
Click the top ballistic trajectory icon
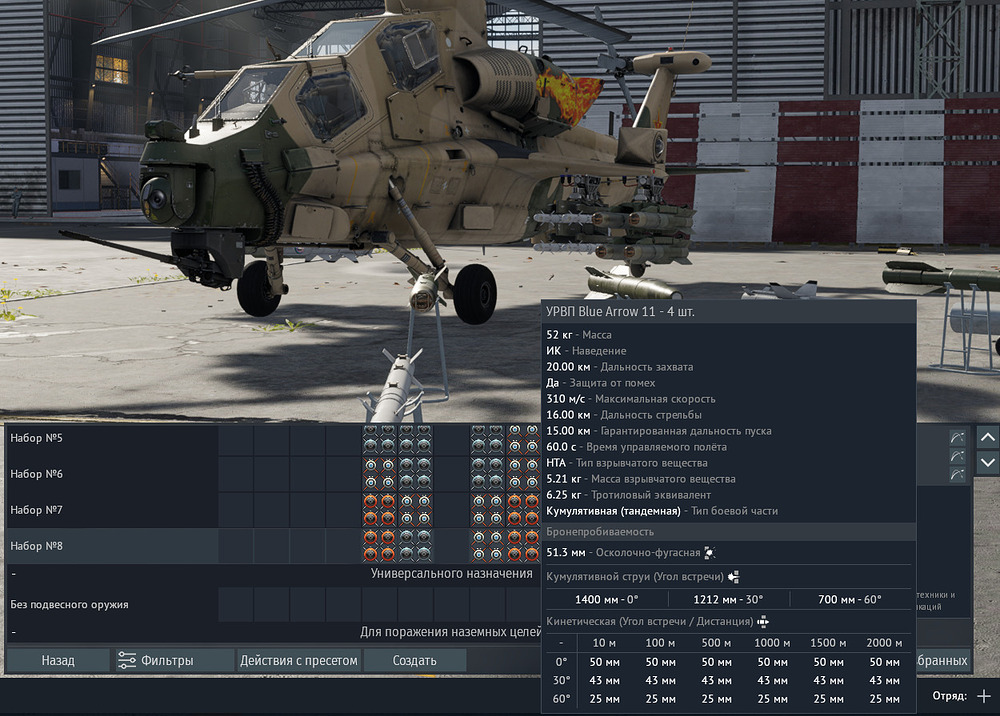tap(957, 438)
